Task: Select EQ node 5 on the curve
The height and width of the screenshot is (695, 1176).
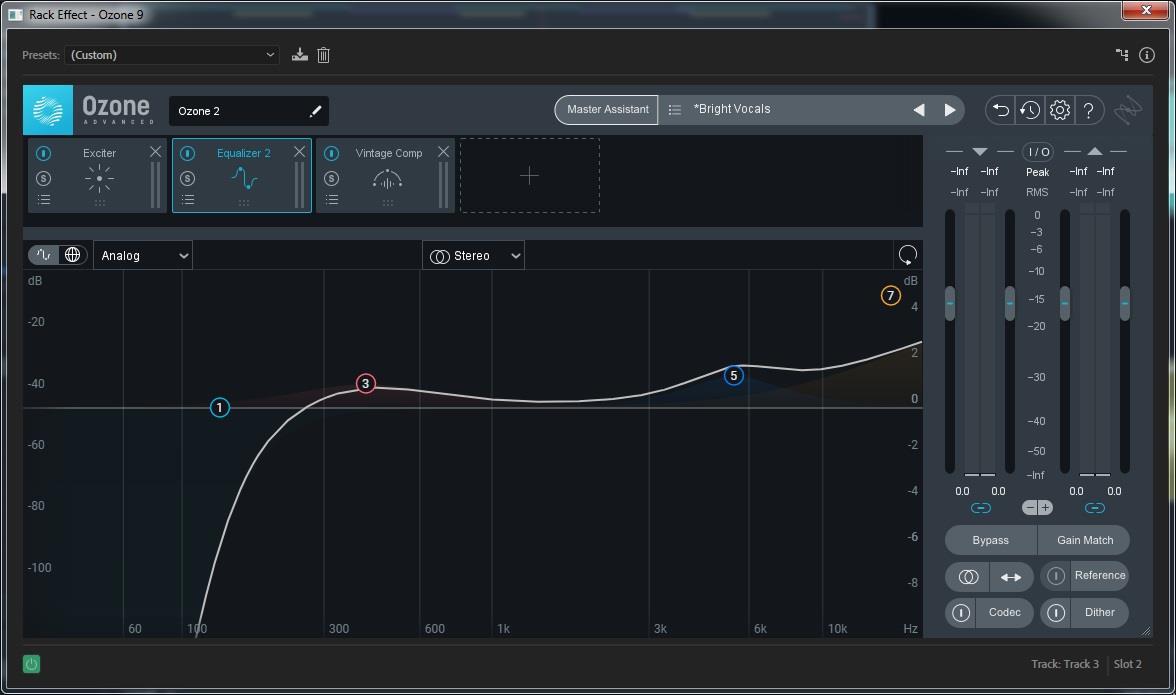Action: (734, 376)
